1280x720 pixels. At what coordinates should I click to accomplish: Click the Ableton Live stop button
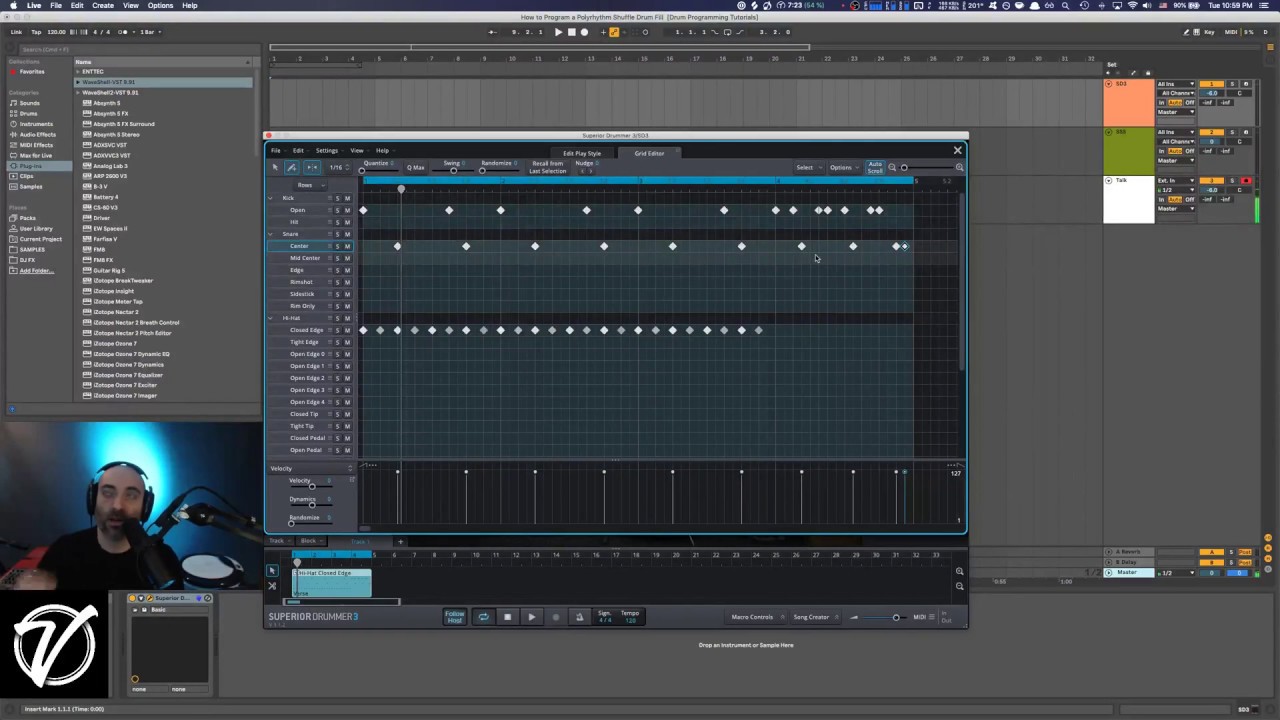[x=571, y=32]
